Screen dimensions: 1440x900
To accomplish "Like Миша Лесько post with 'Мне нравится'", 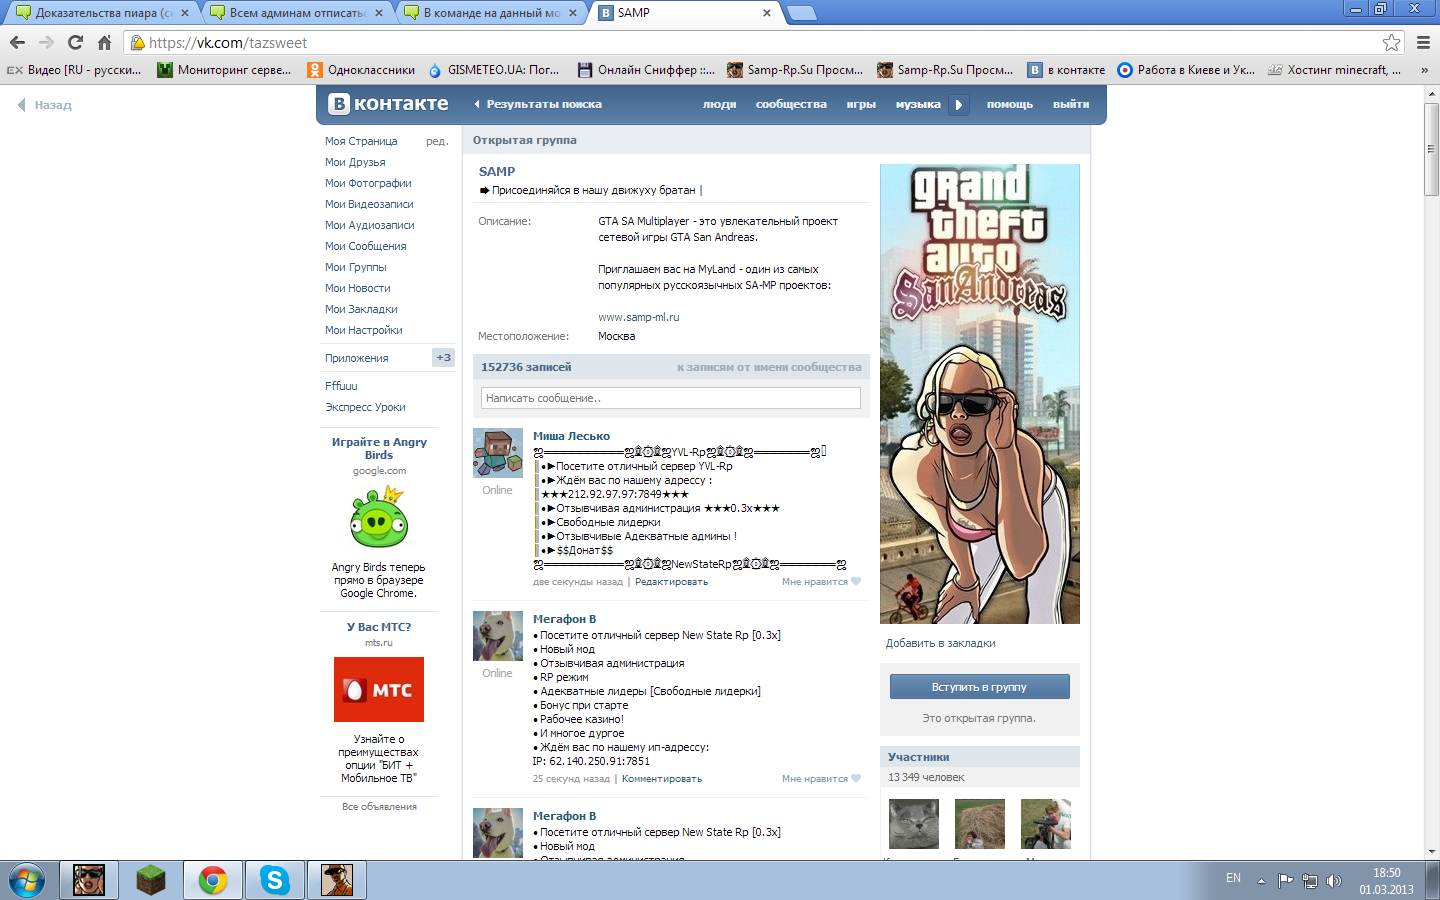I will coord(821,582).
